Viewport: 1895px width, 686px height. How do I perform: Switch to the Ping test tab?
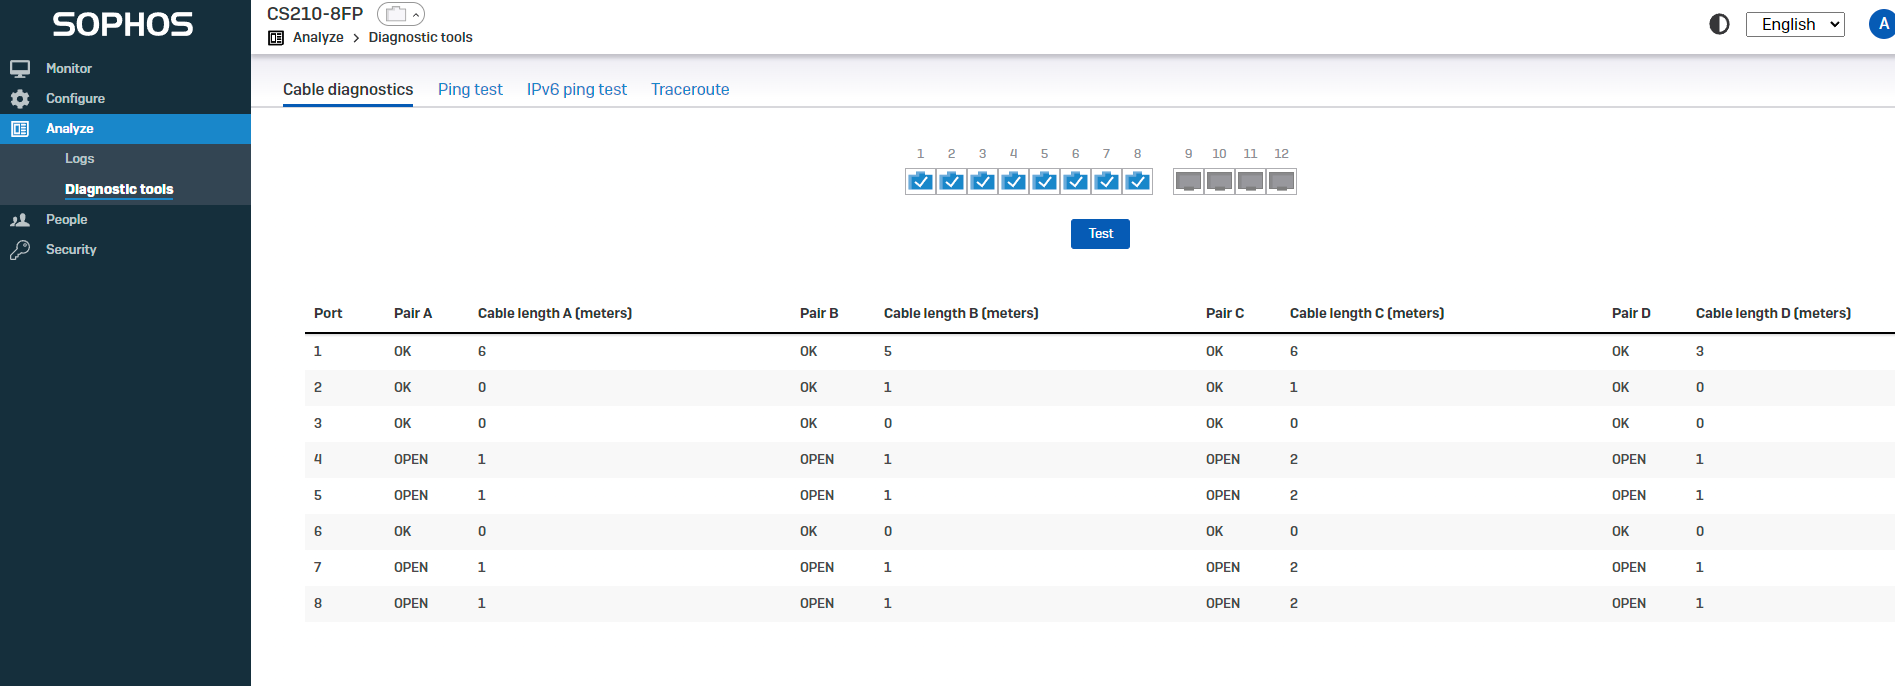coord(470,89)
